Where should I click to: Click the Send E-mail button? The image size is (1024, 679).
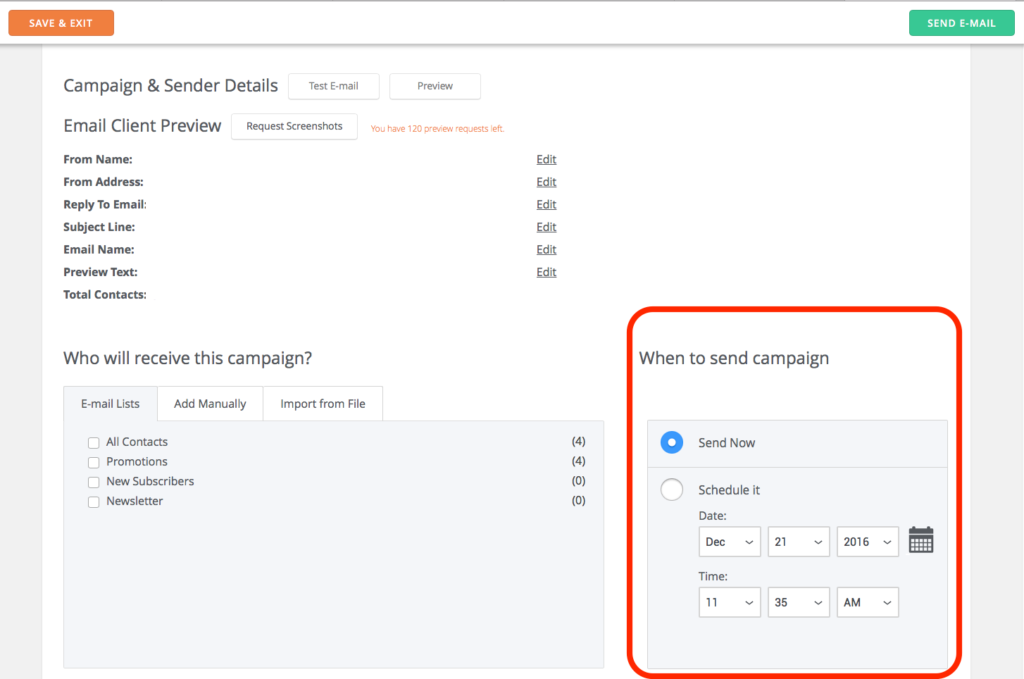[x=961, y=21]
